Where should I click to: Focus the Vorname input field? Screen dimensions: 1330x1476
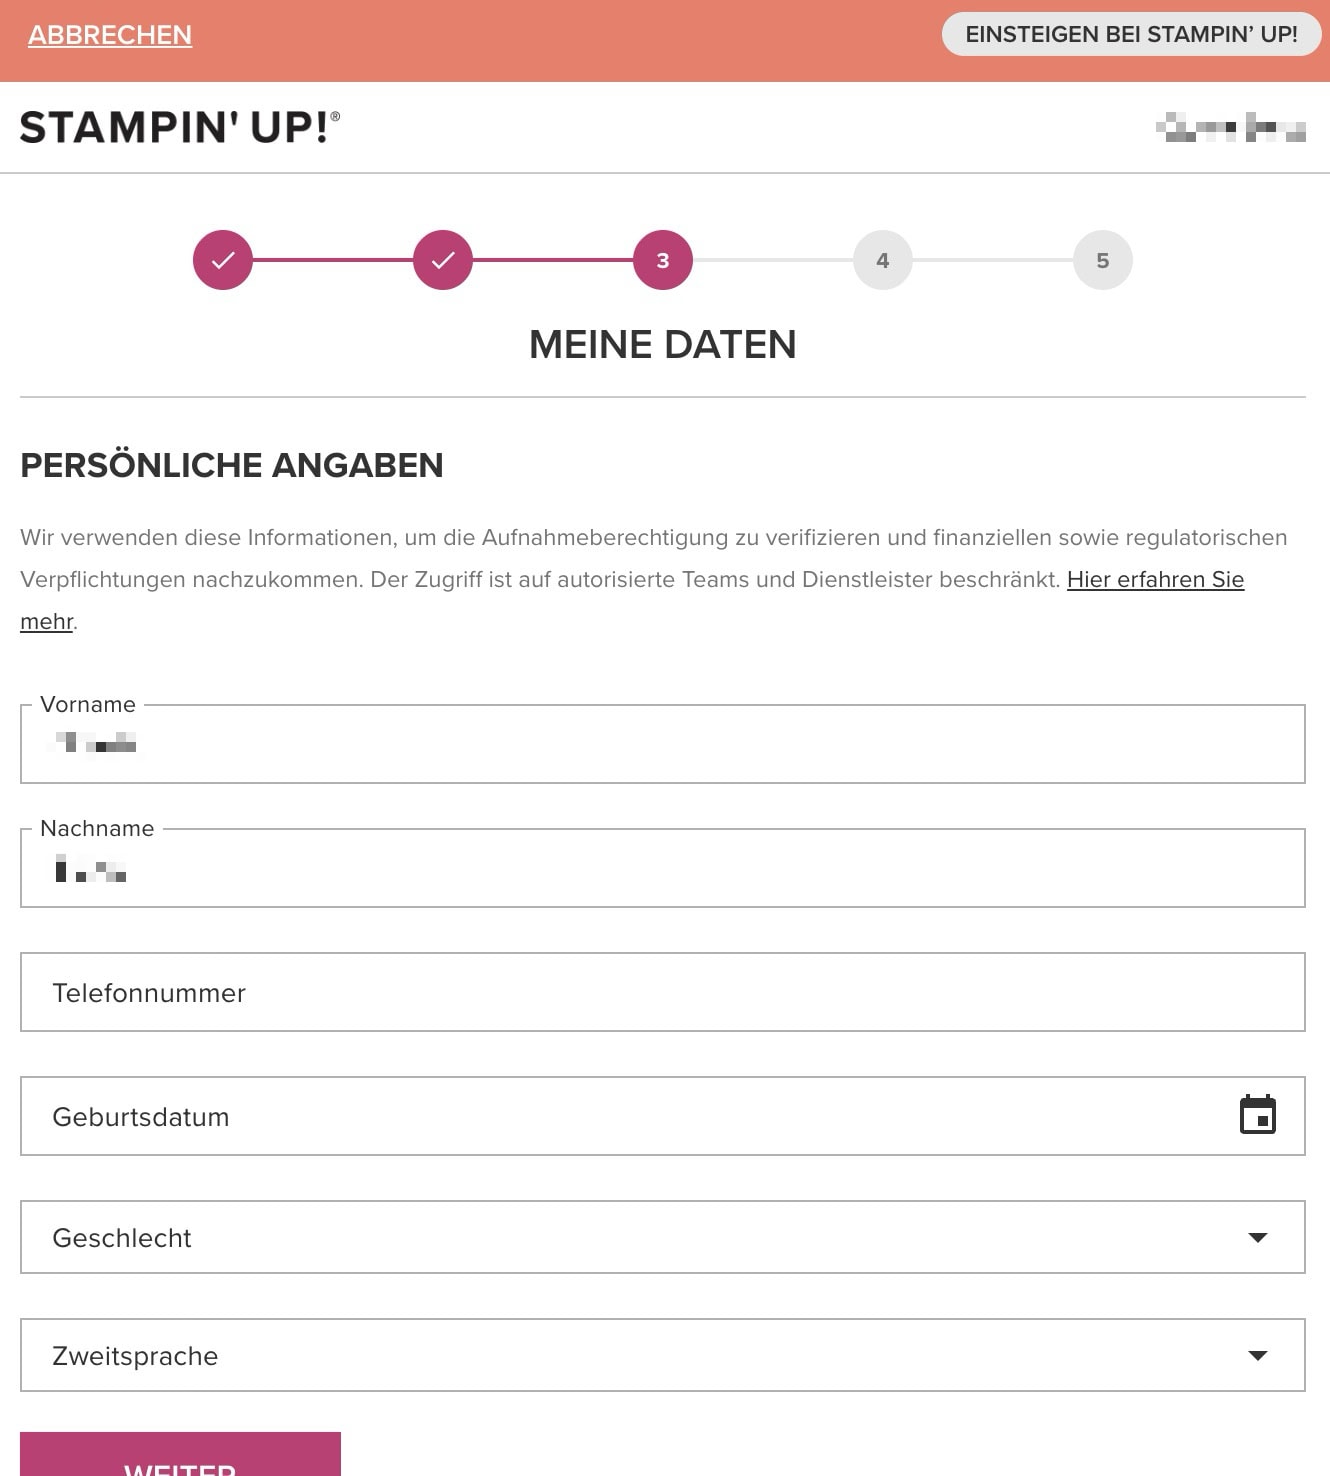coord(663,744)
